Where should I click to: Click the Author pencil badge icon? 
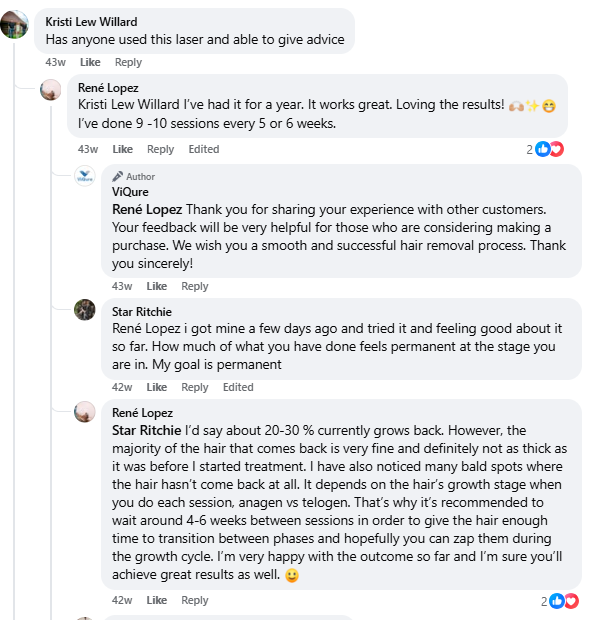pyautogui.click(x=118, y=176)
